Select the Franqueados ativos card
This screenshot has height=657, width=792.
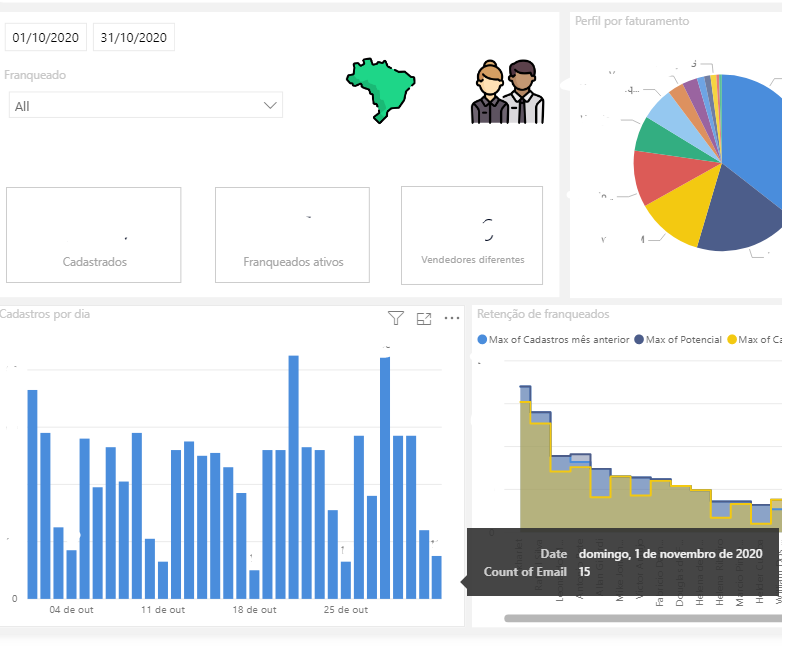click(x=292, y=235)
